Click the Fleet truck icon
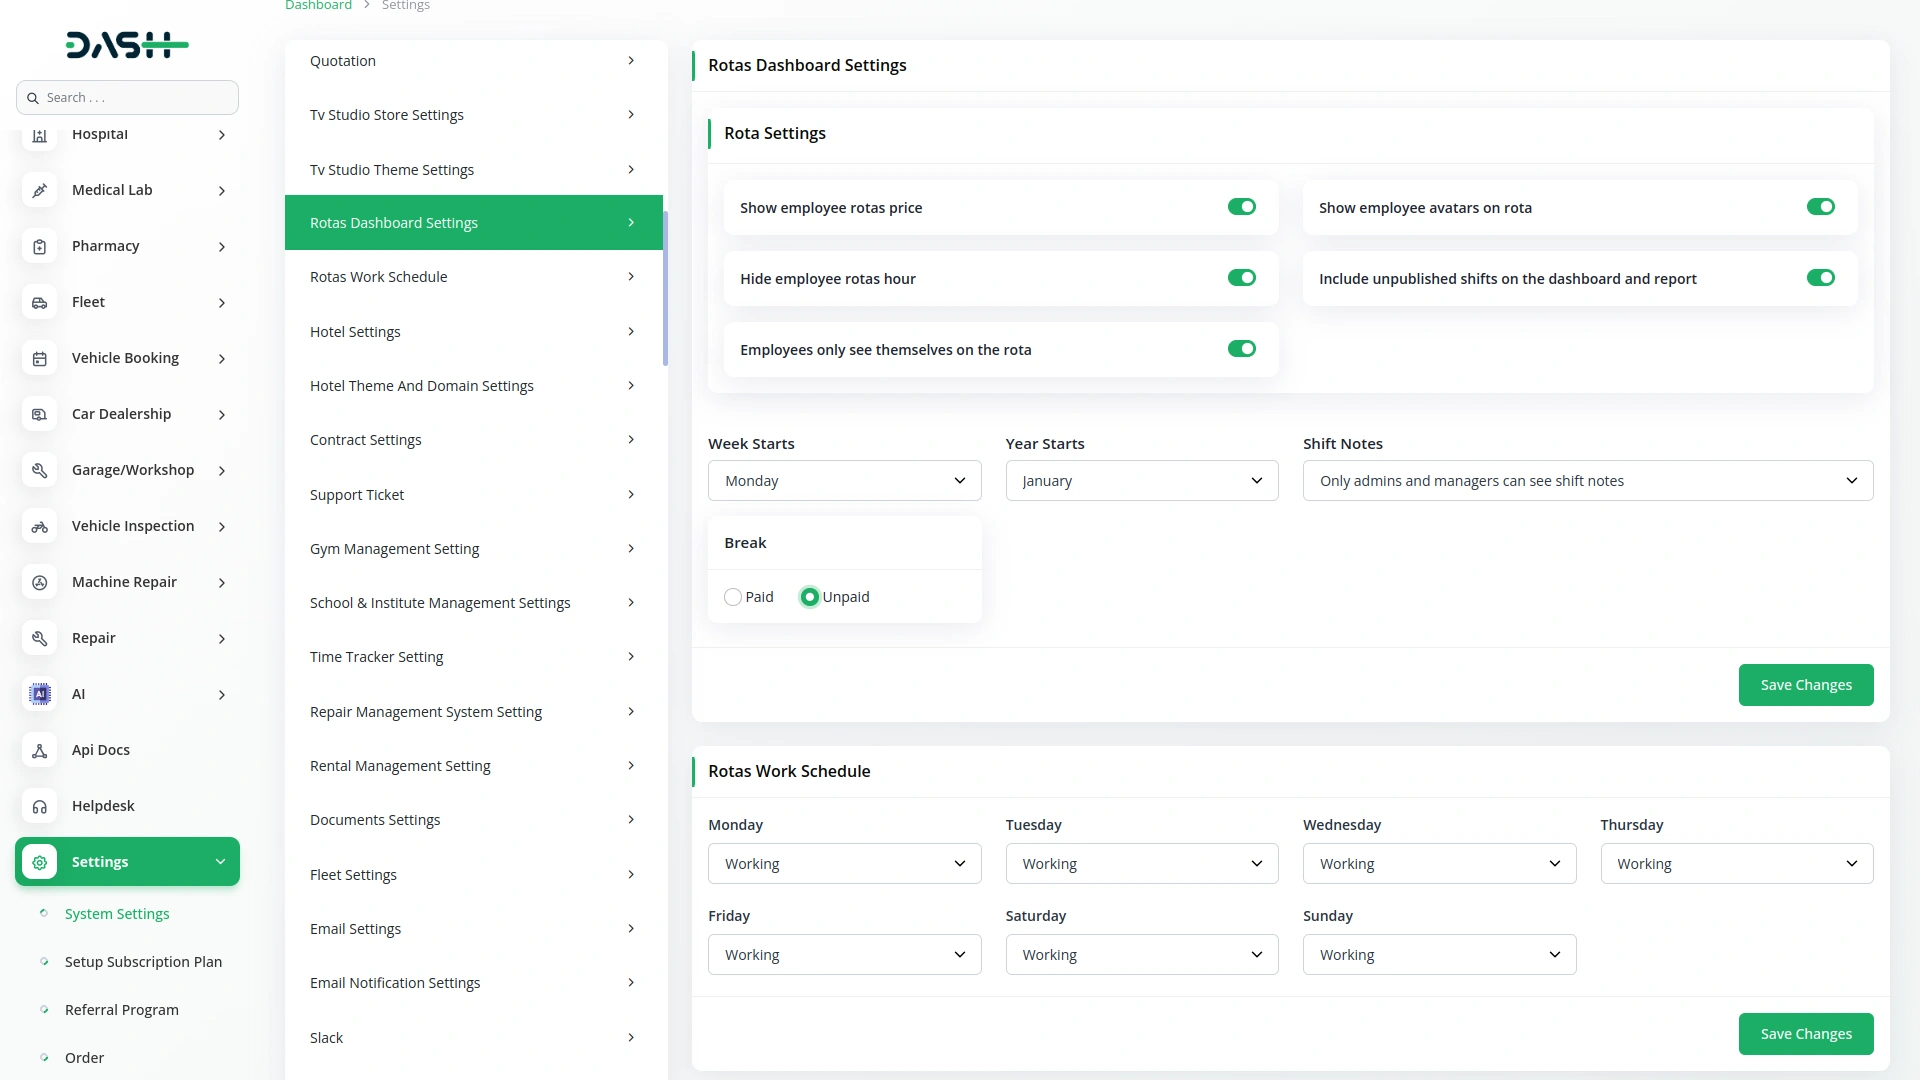Image resolution: width=1920 pixels, height=1080 pixels. tap(40, 302)
